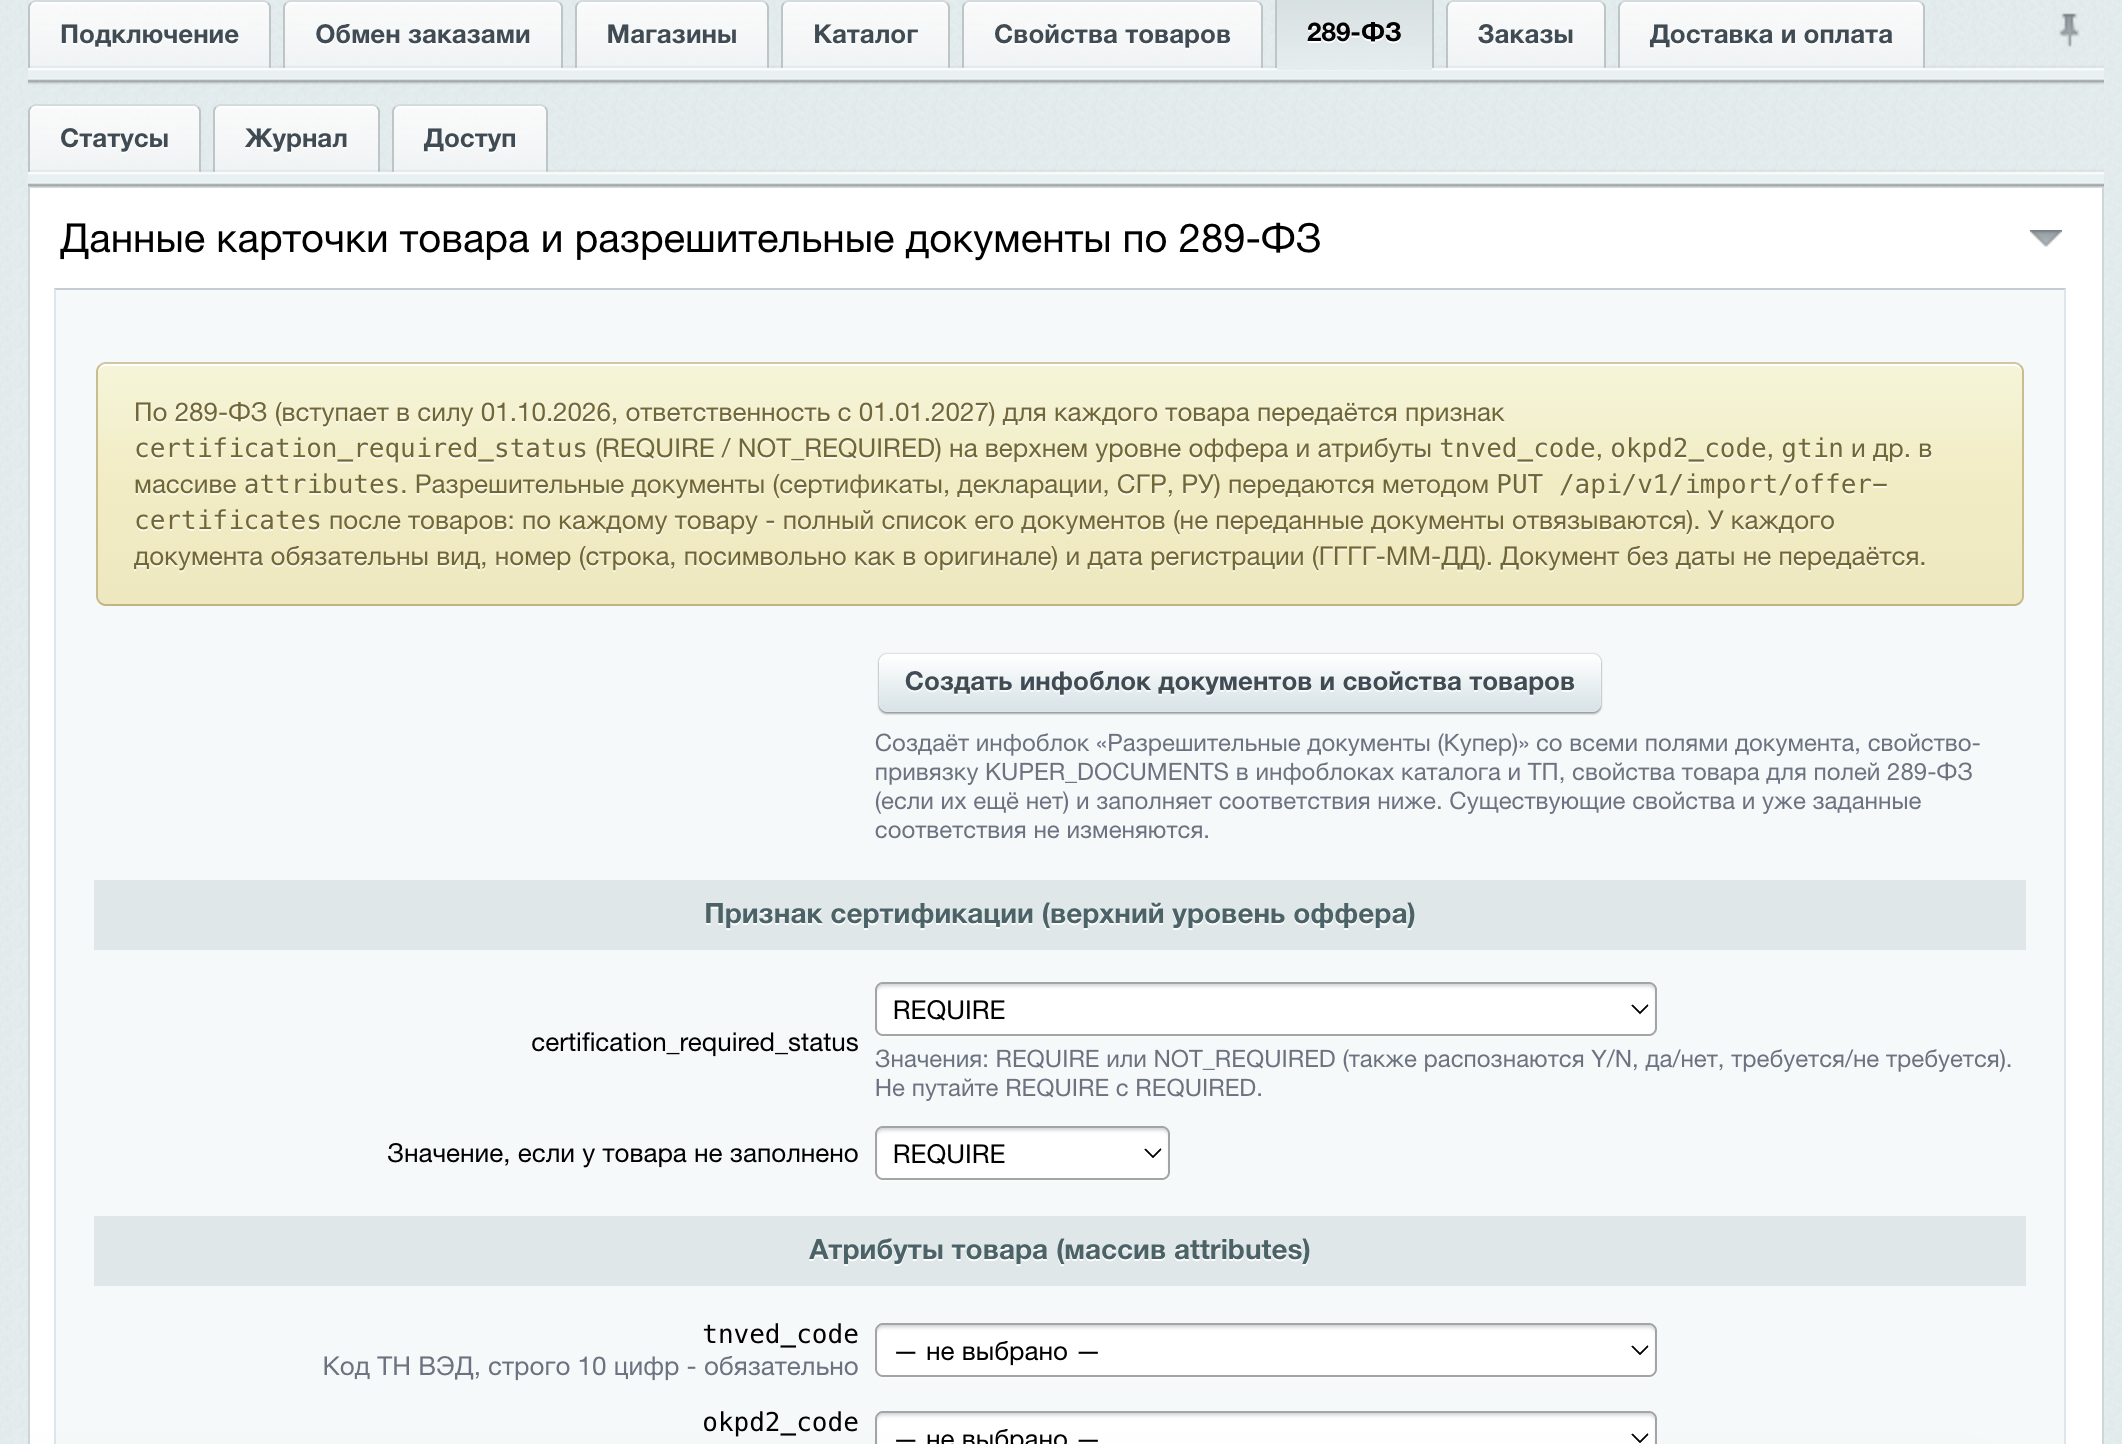Click the hint Не путайте REQUIRE с REQUIRED

click(x=1068, y=1088)
